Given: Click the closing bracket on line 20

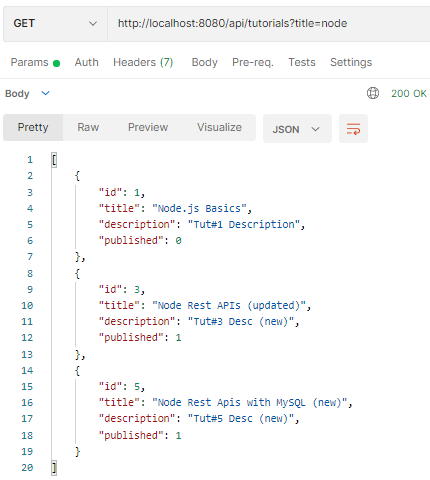Looking at the screenshot, I should point(54,468).
